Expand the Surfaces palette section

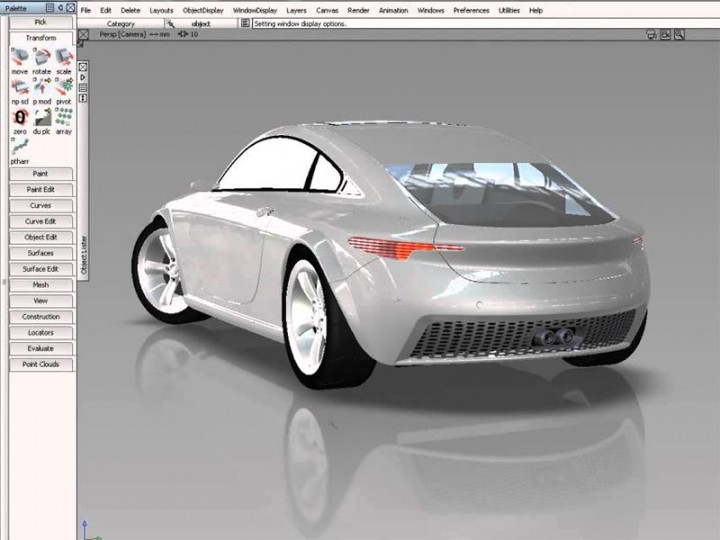click(x=41, y=253)
